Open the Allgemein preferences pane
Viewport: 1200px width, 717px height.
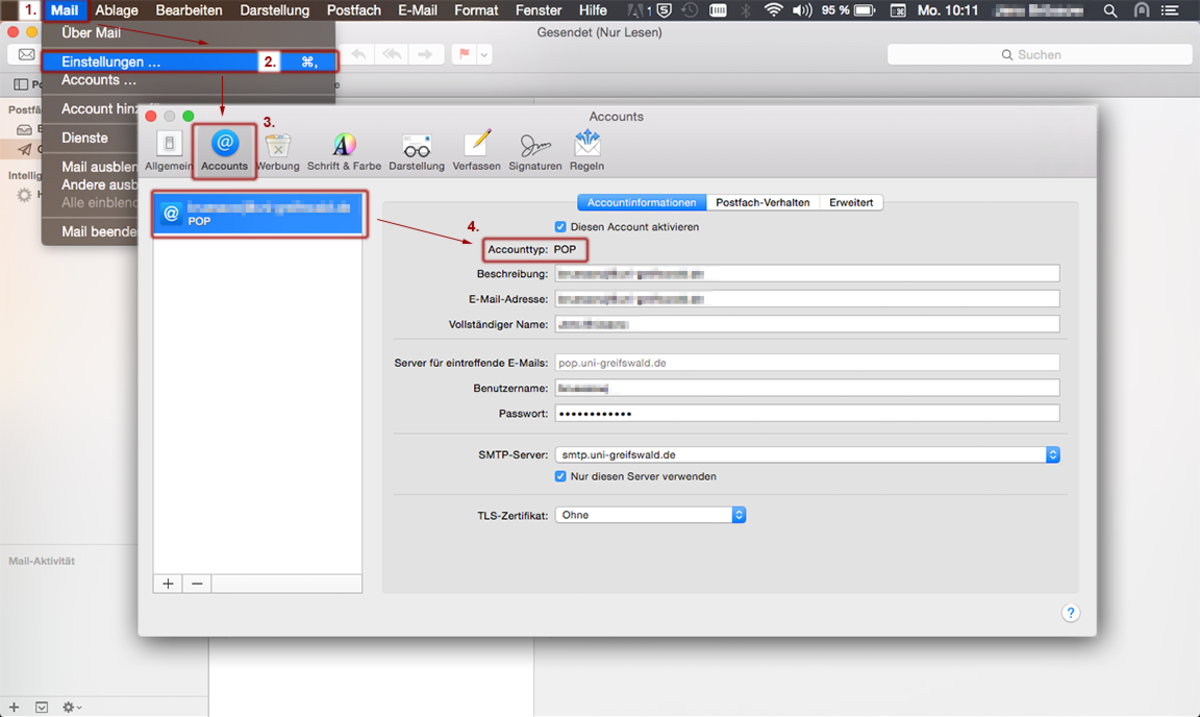point(169,150)
